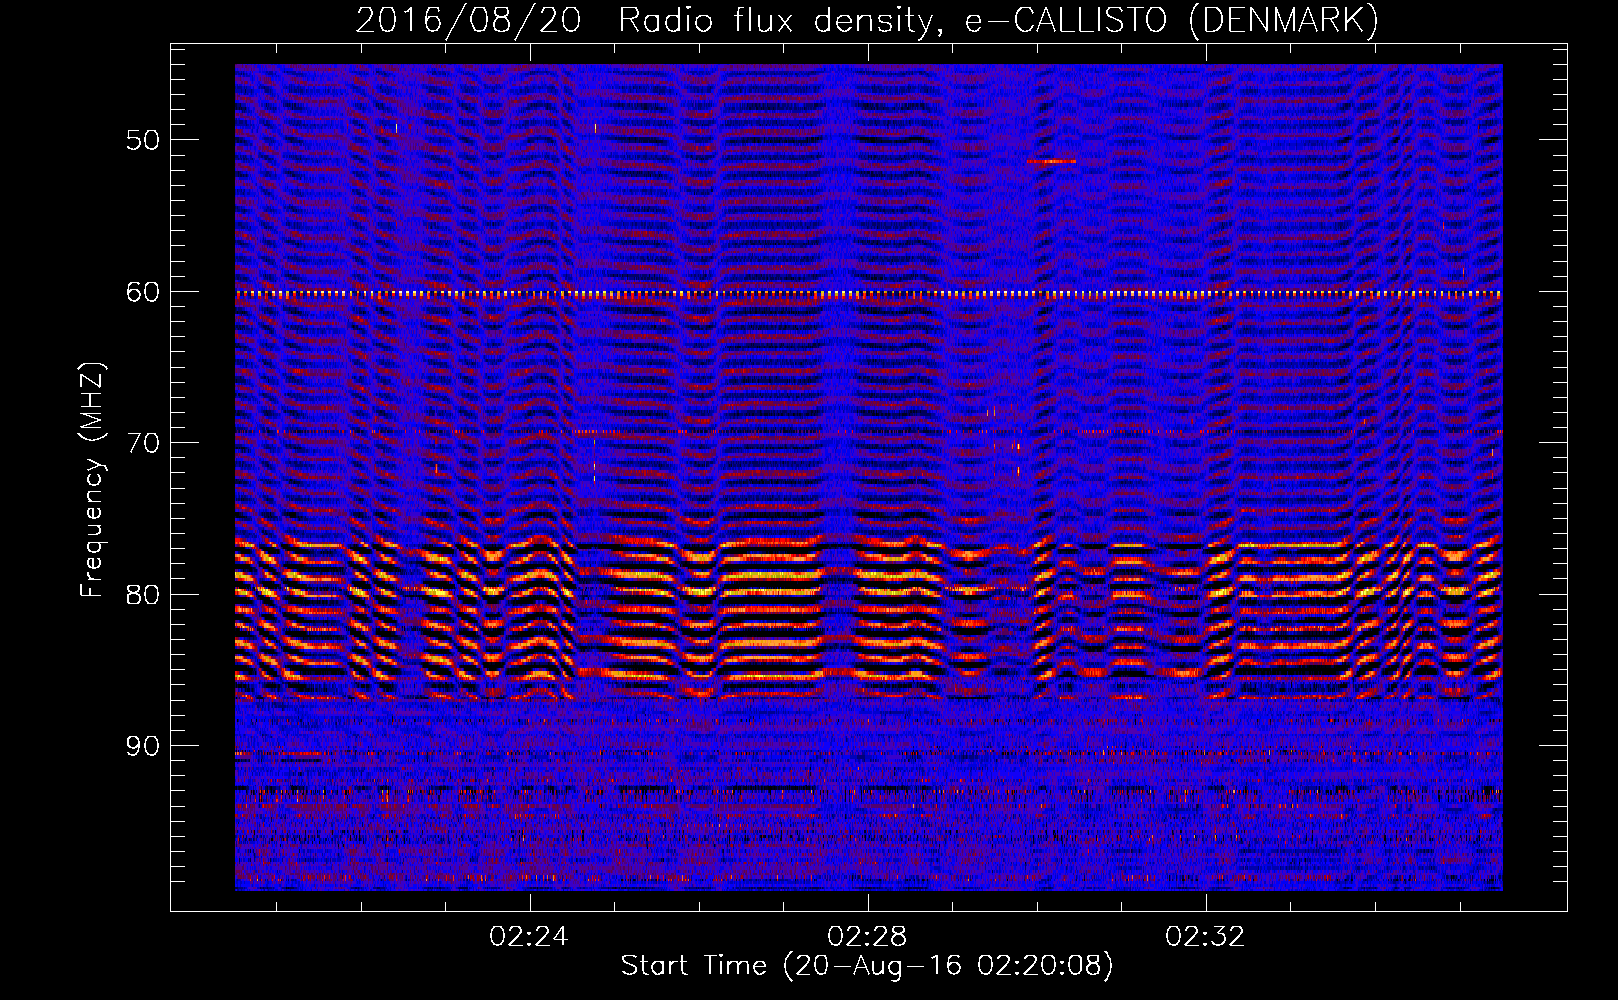
Task: Click the 02:24 time tick label
Action: (x=529, y=936)
